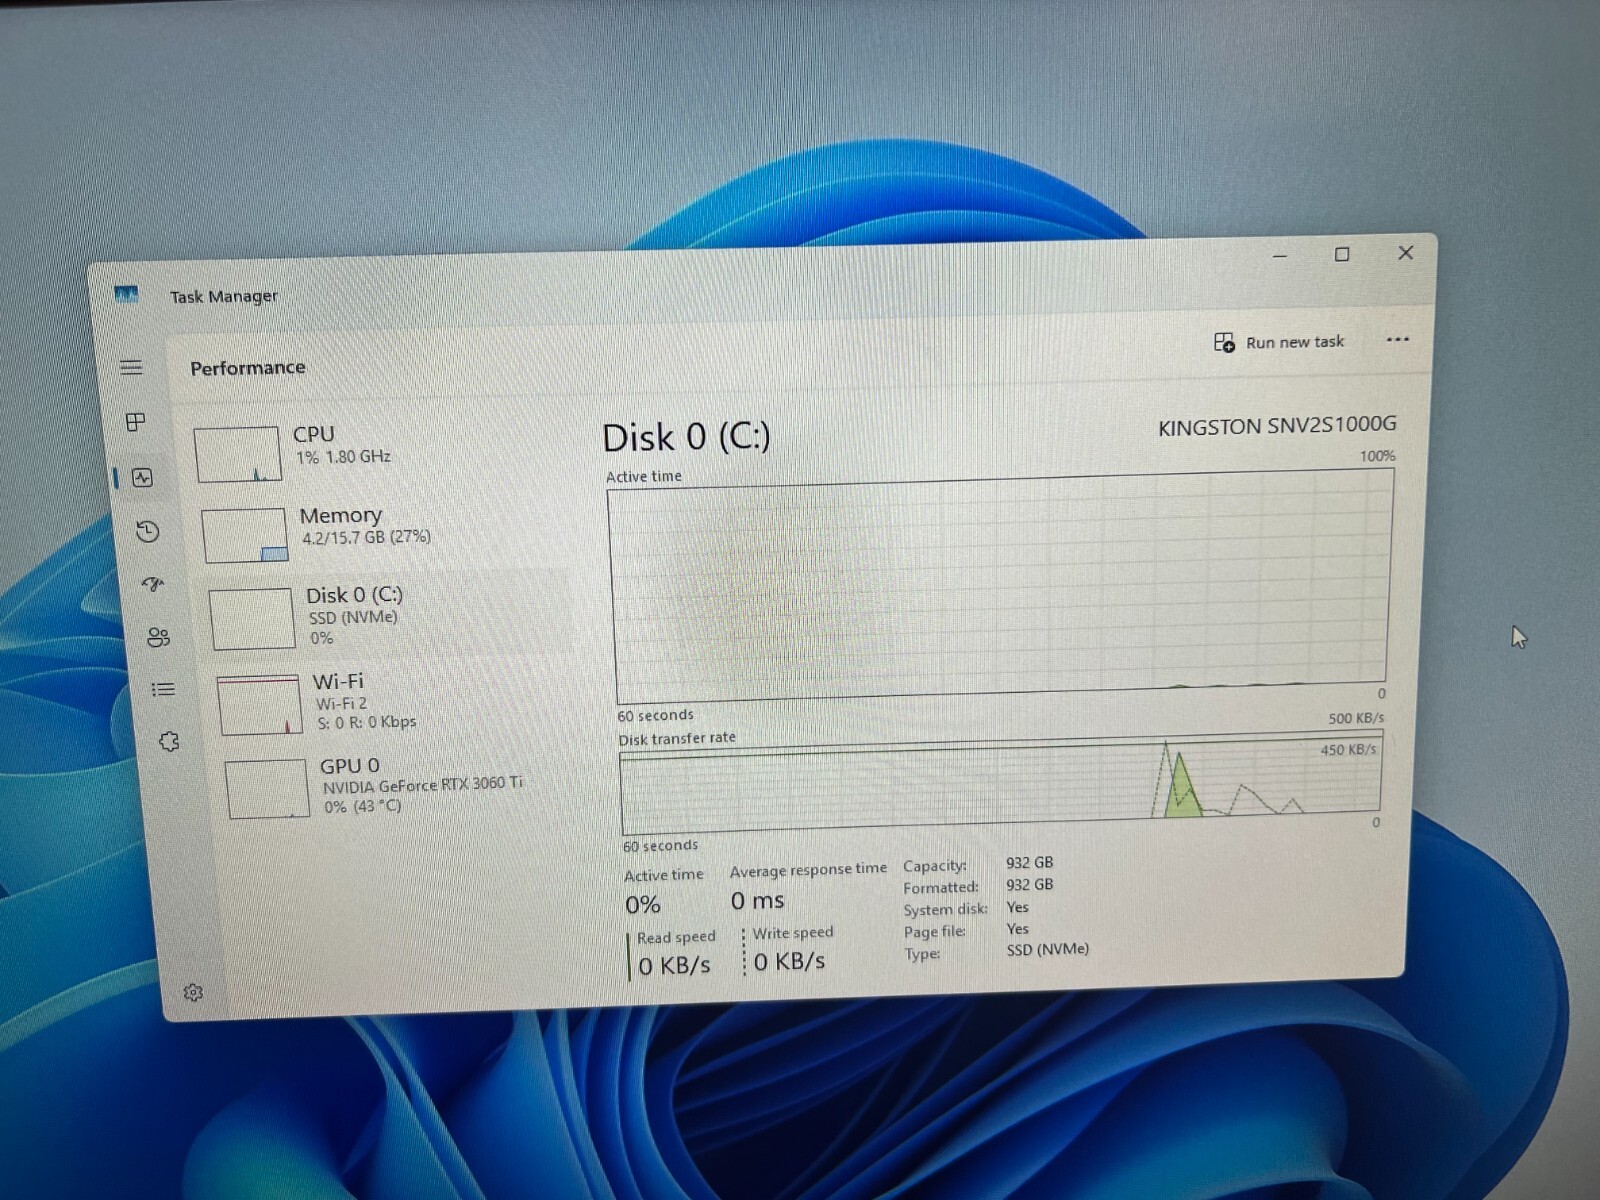The width and height of the screenshot is (1600, 1200).
Task: Maximize the Task Manager window
Action: click(1342, 254)
